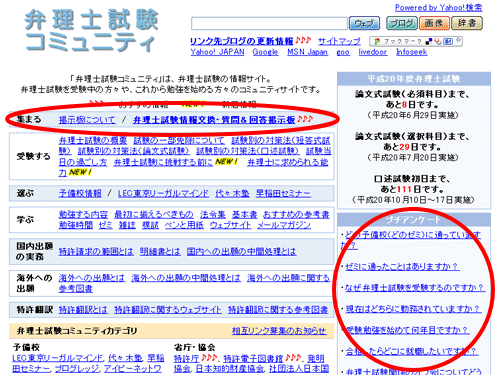Visit the livedoor link
The width and height of the screenshot is (500, 375).
pyautogui.click(x=373, y=52)
